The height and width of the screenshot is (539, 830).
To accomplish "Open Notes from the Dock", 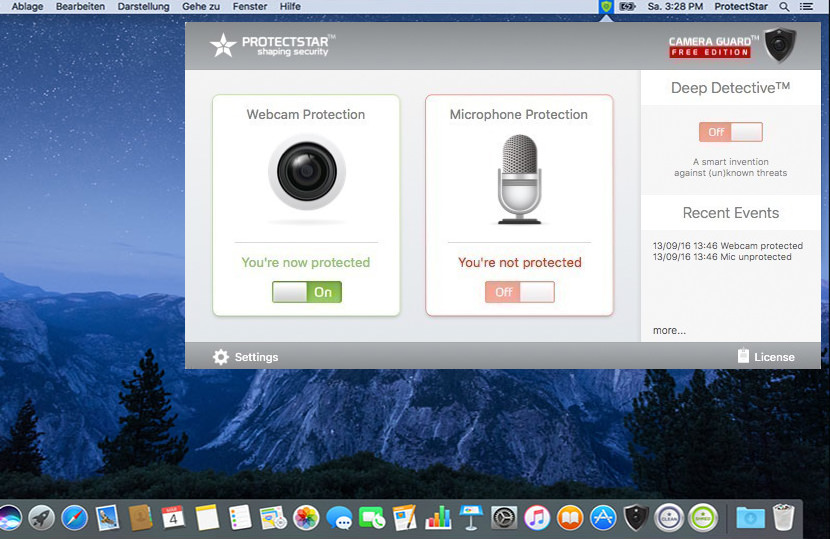I will tap(206, 518).
